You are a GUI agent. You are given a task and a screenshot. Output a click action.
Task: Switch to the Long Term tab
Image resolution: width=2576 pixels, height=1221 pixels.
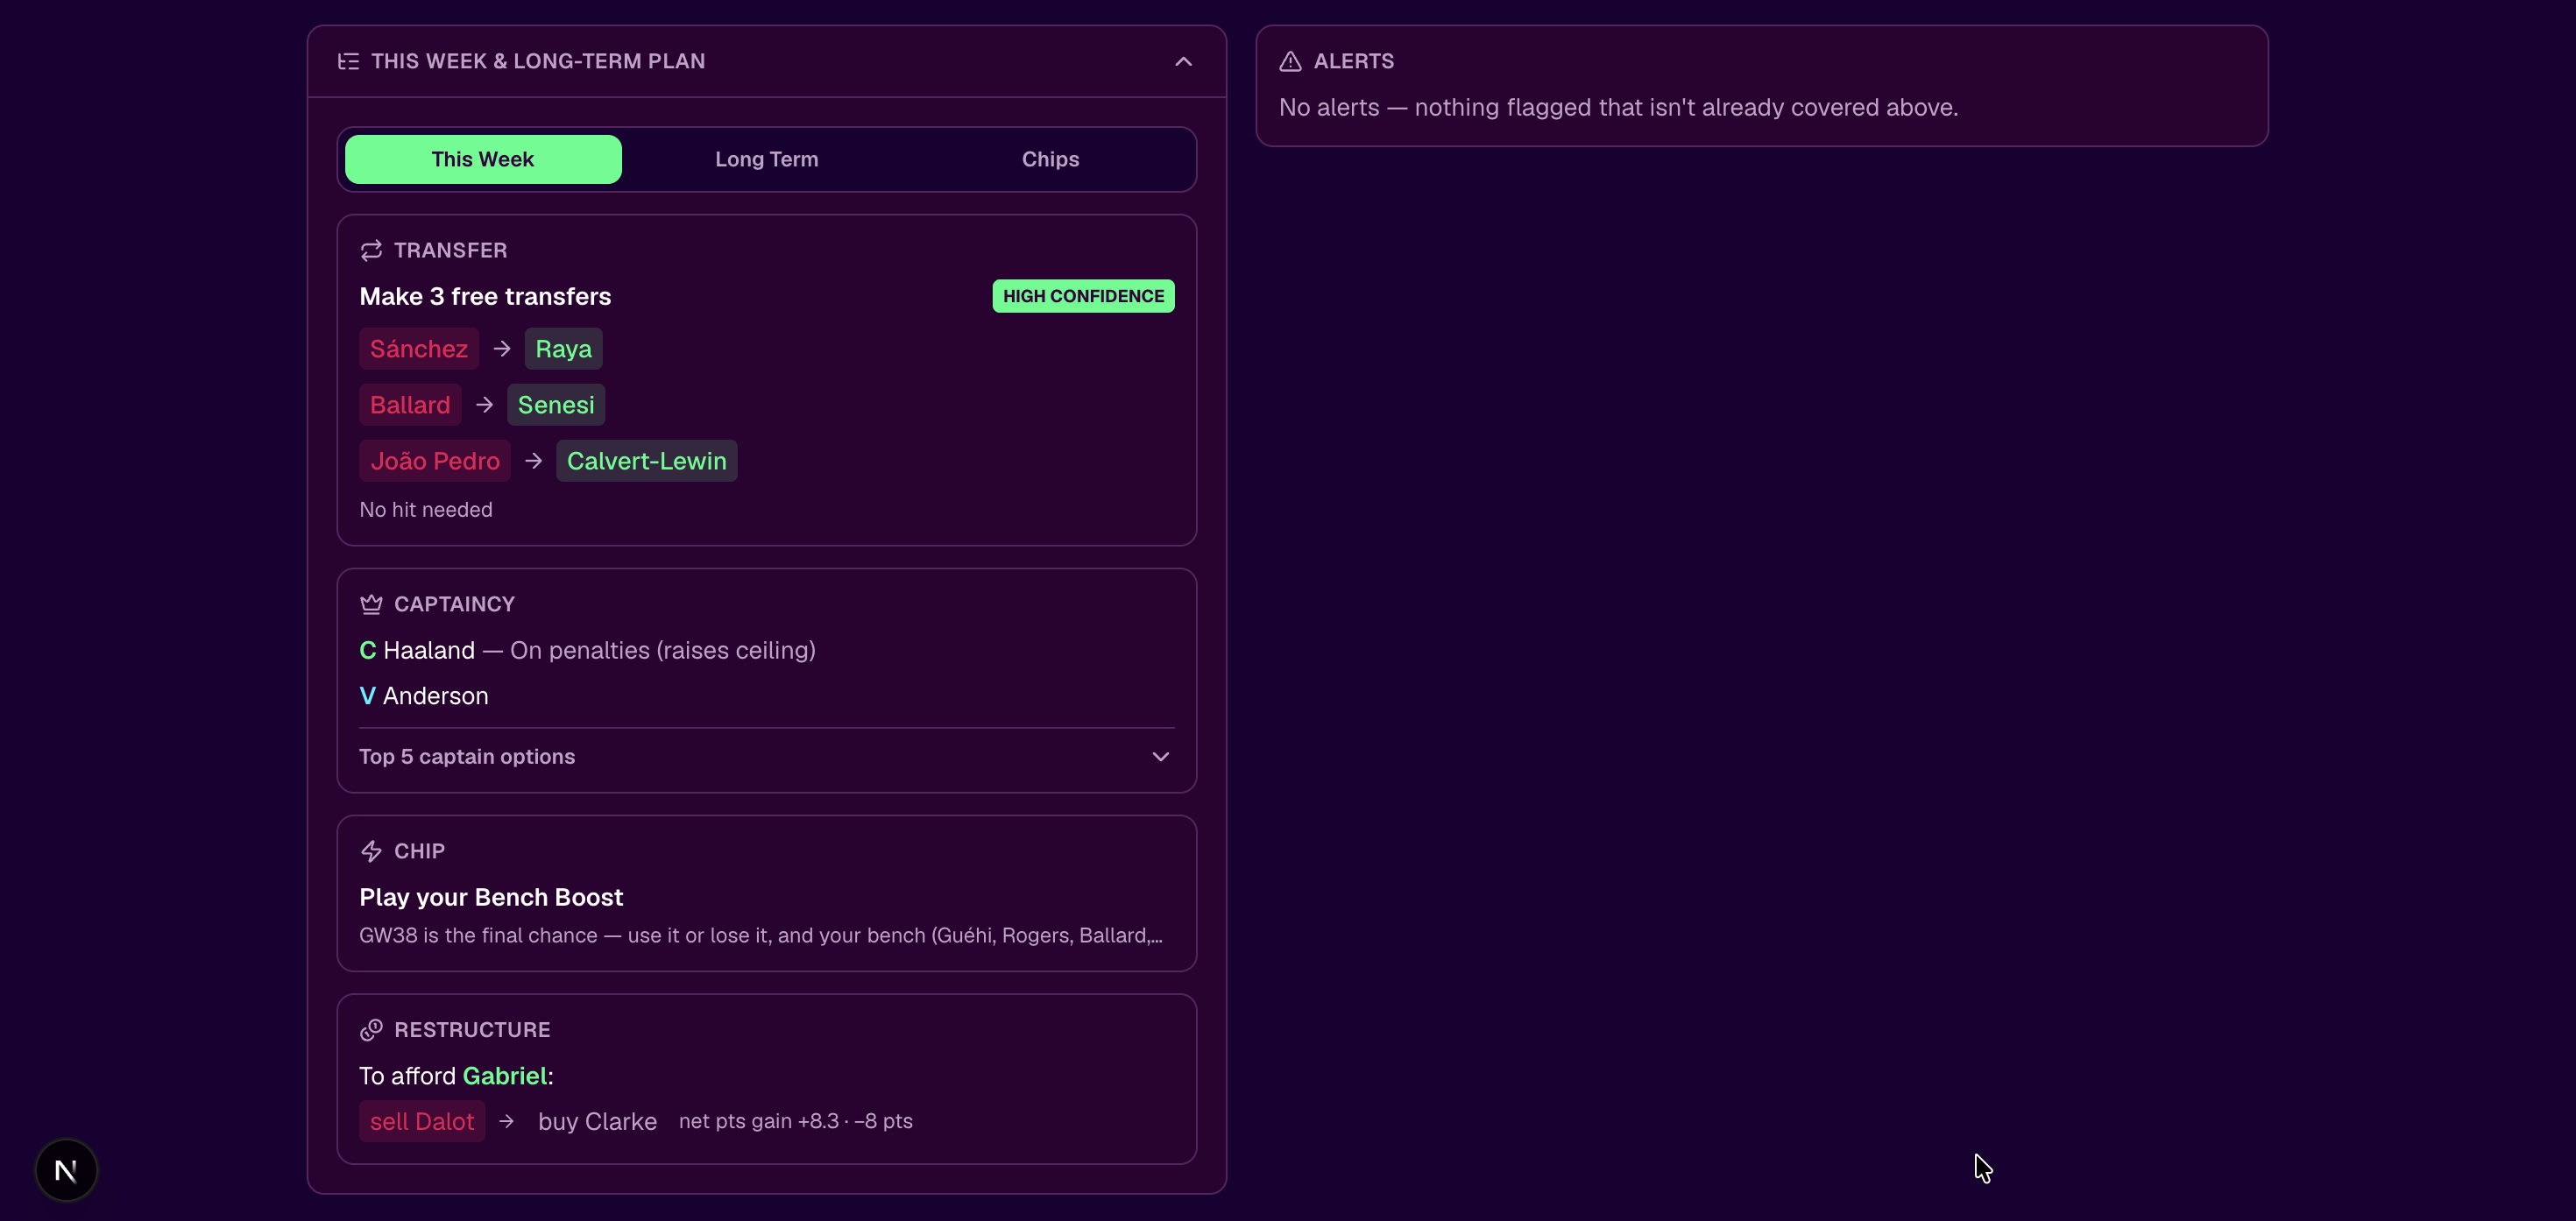point(767,159)
